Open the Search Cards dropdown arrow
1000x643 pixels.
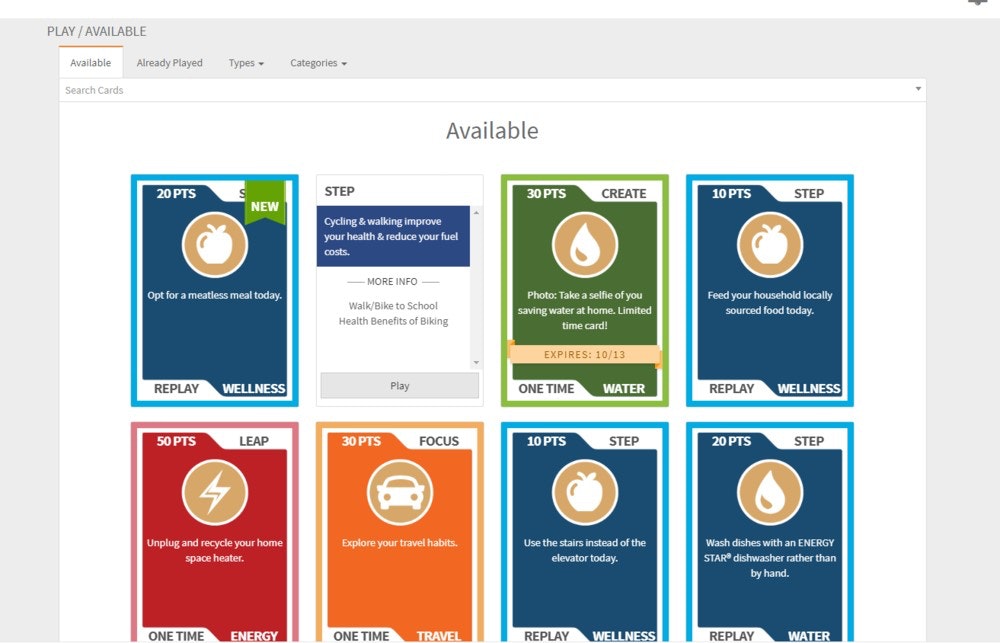pos(918,90)
